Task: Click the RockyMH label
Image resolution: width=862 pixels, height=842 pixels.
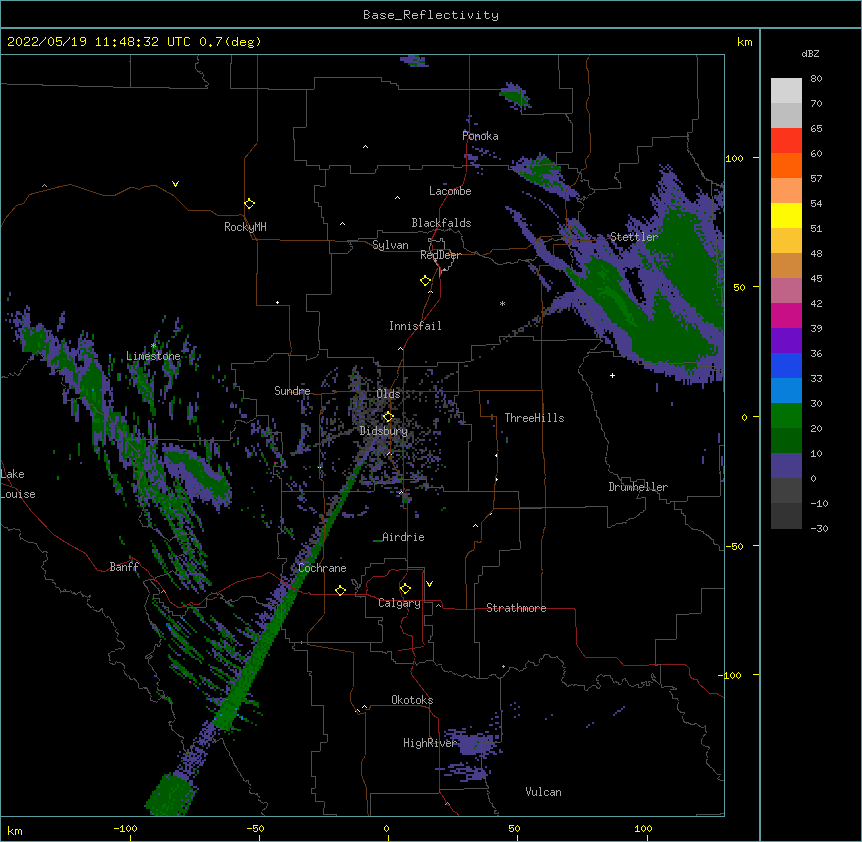Action: 245,227
